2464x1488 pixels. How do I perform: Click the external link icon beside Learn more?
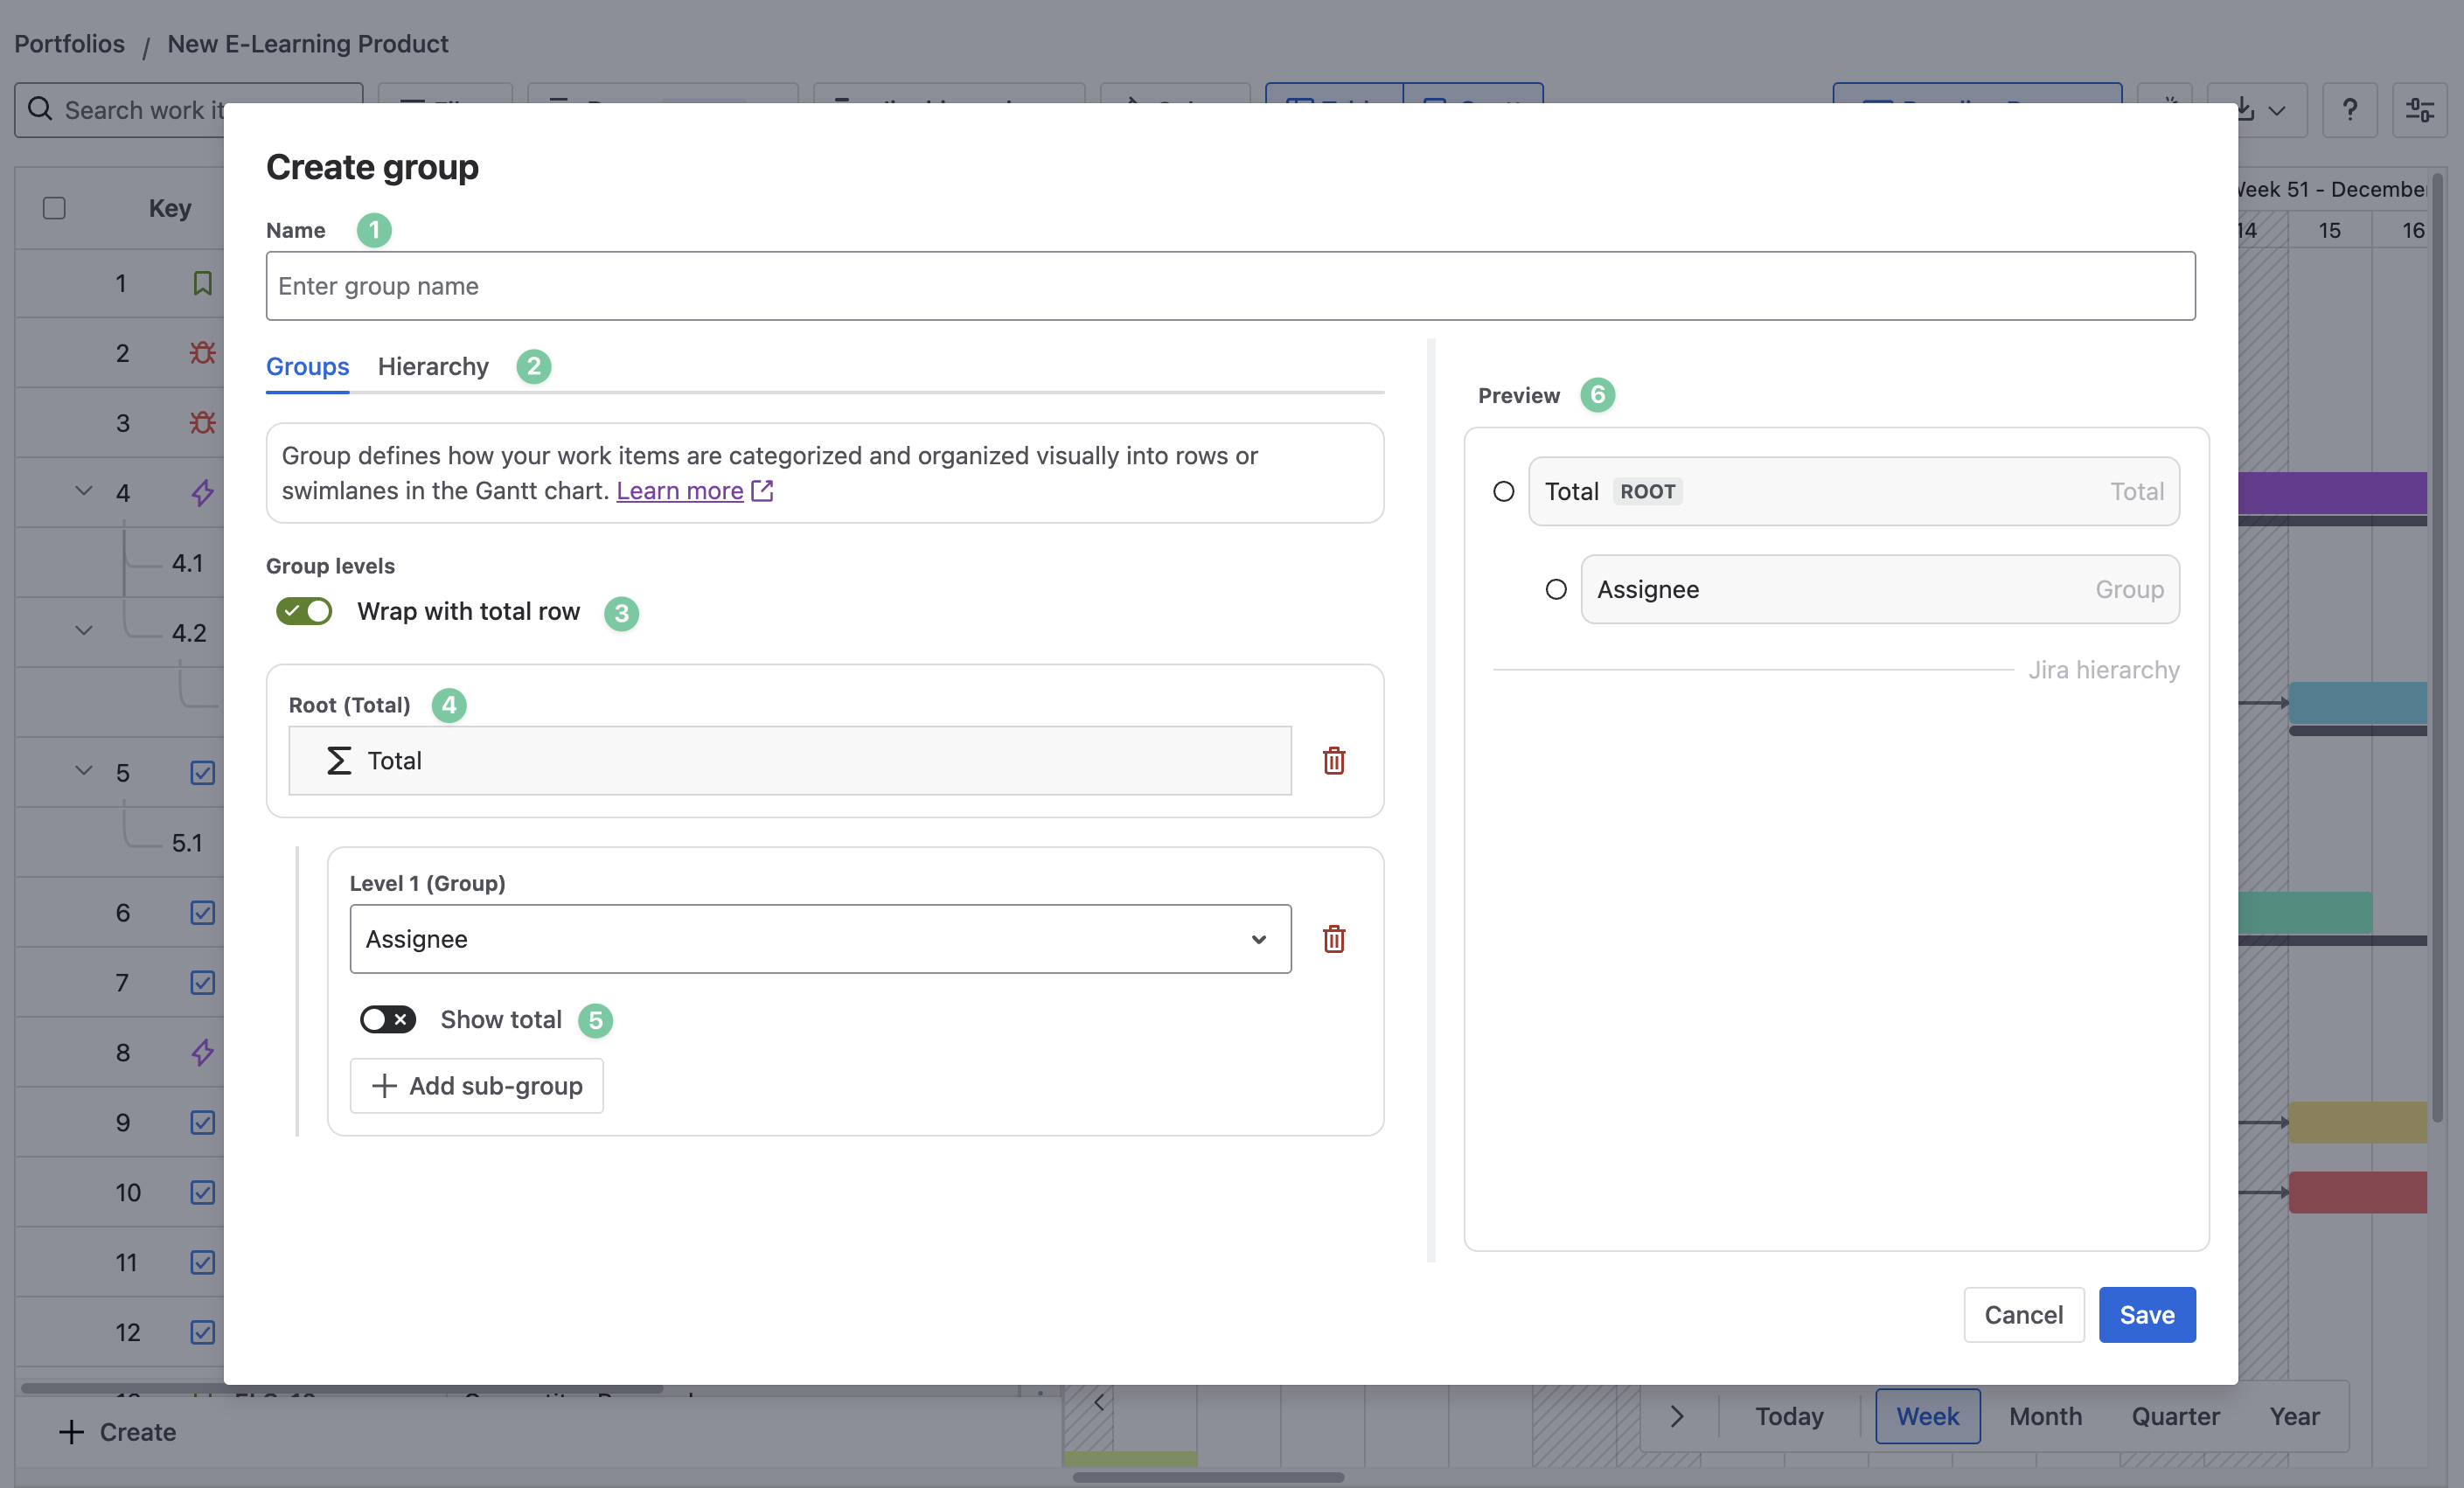(762, 491)
